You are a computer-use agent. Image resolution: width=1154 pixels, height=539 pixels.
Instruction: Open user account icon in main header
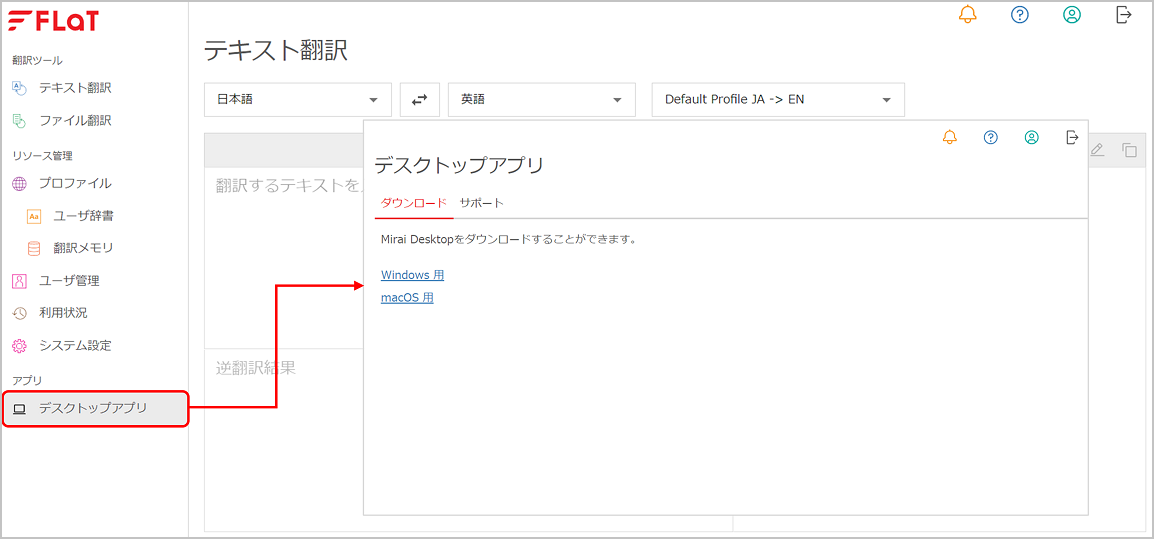click(1072, 15)
